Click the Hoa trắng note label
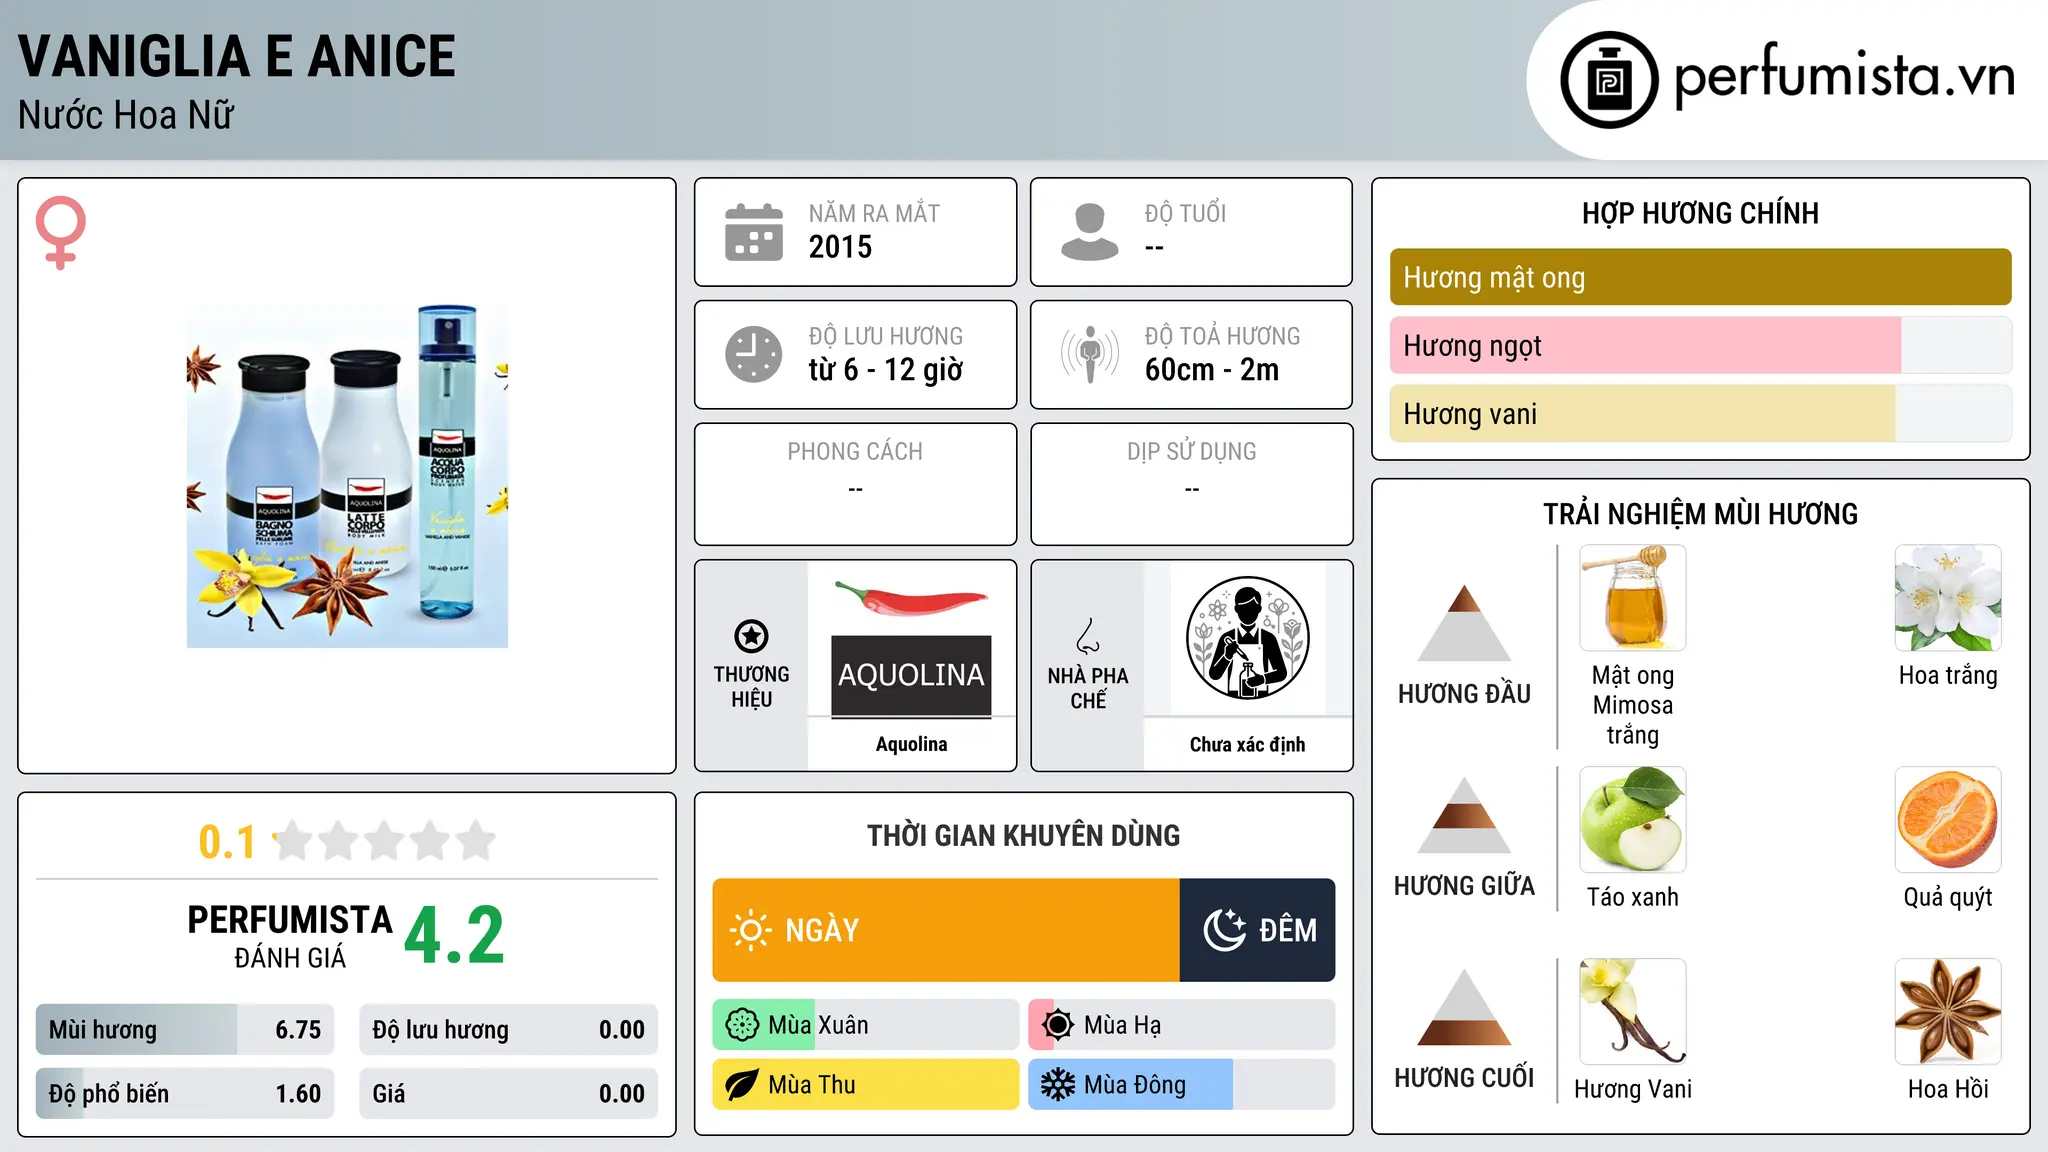 [x=1948, y=676]
